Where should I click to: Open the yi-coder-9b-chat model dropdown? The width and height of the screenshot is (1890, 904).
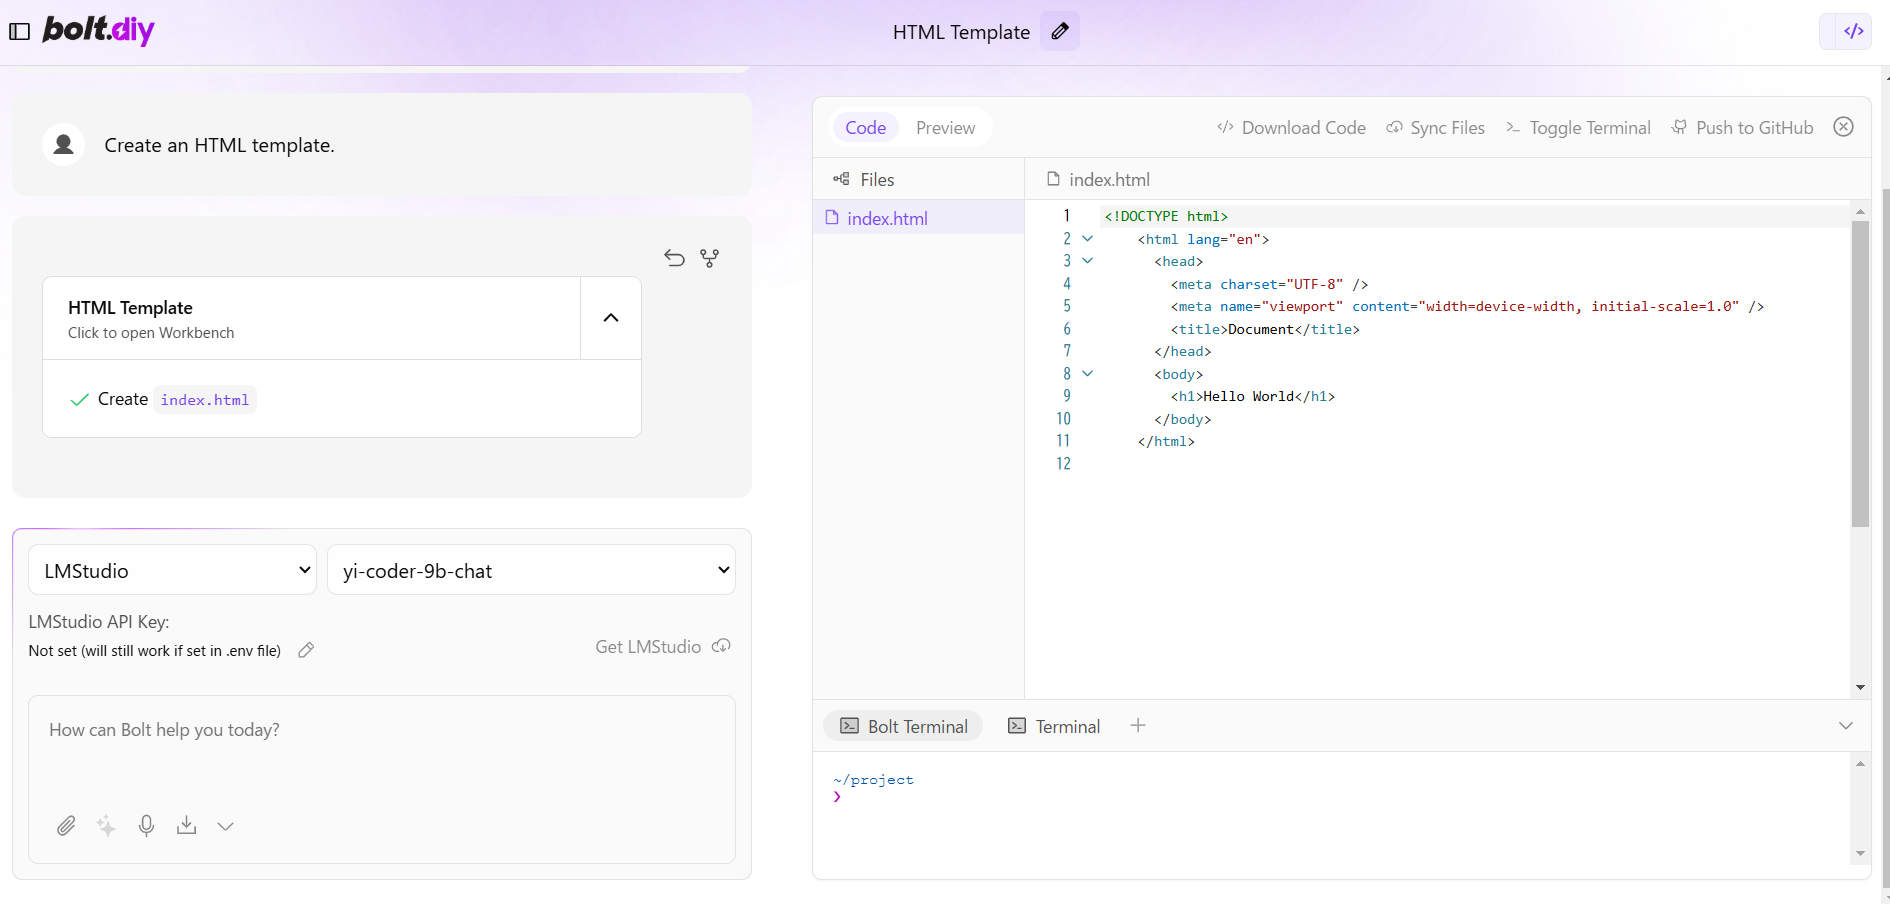coord(531,570)
